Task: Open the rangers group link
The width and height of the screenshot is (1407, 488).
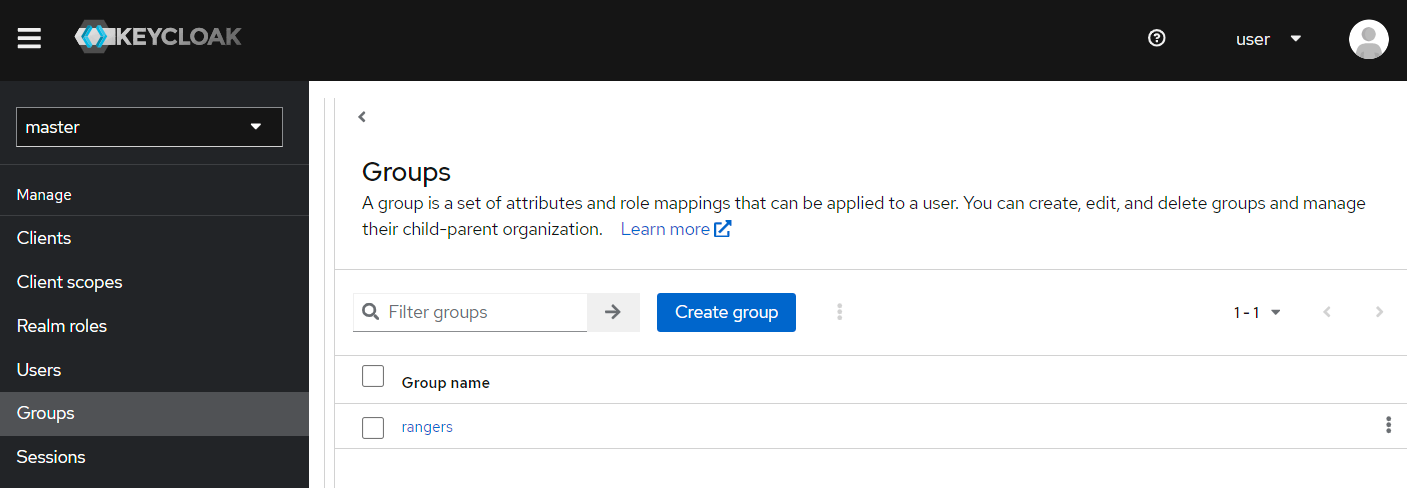Action: (x=427, y=427)
